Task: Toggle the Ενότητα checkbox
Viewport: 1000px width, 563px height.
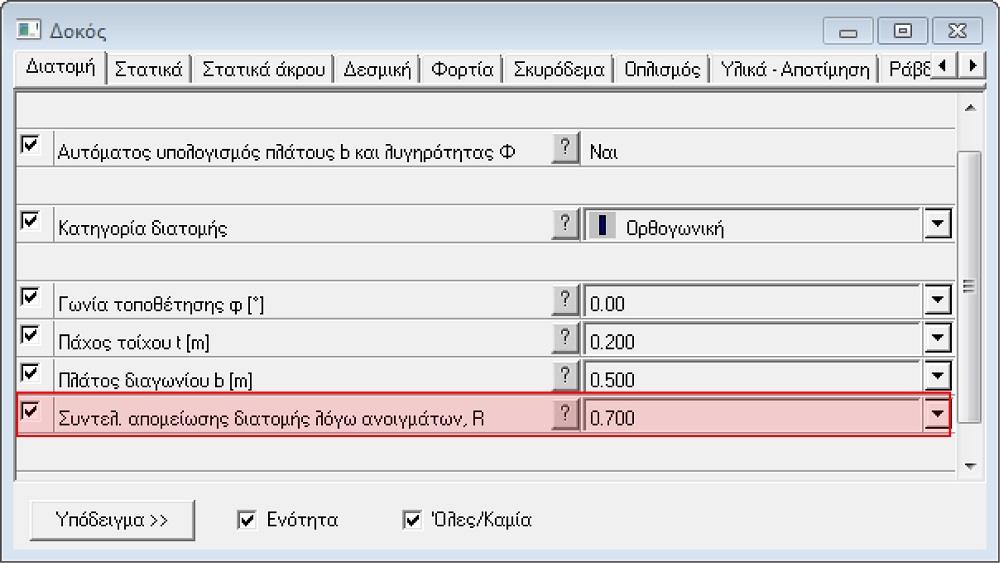Action: point(247,520)
